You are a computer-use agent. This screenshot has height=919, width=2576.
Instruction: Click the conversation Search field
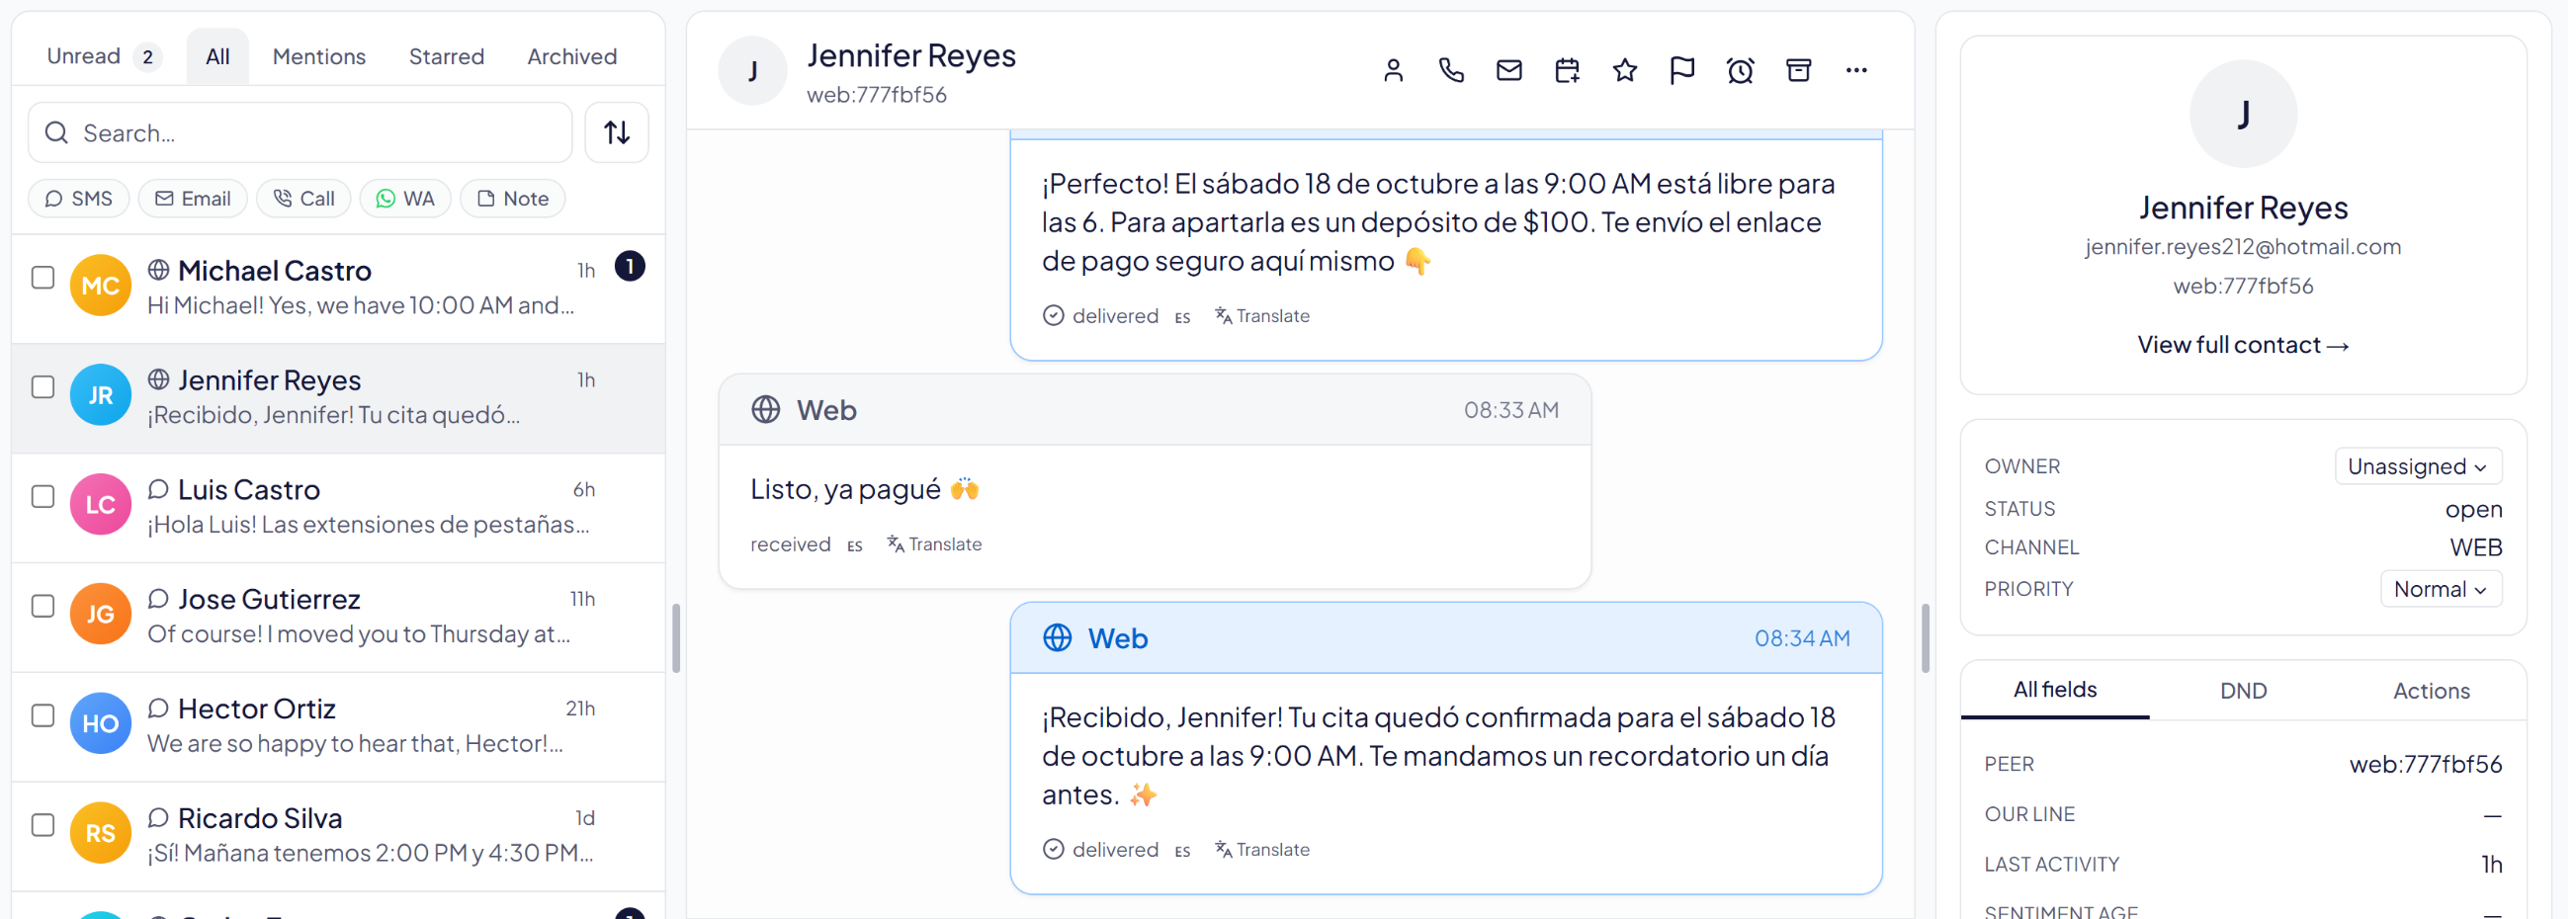click(x=300, y=133)
